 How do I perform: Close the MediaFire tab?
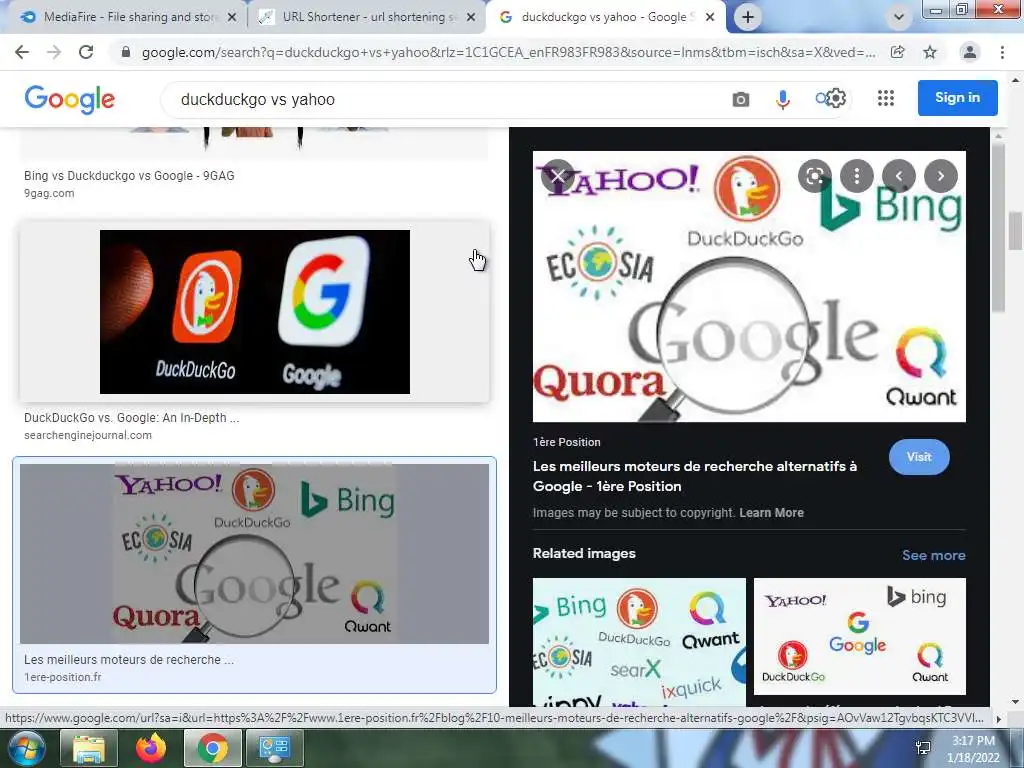pos(231,18)
